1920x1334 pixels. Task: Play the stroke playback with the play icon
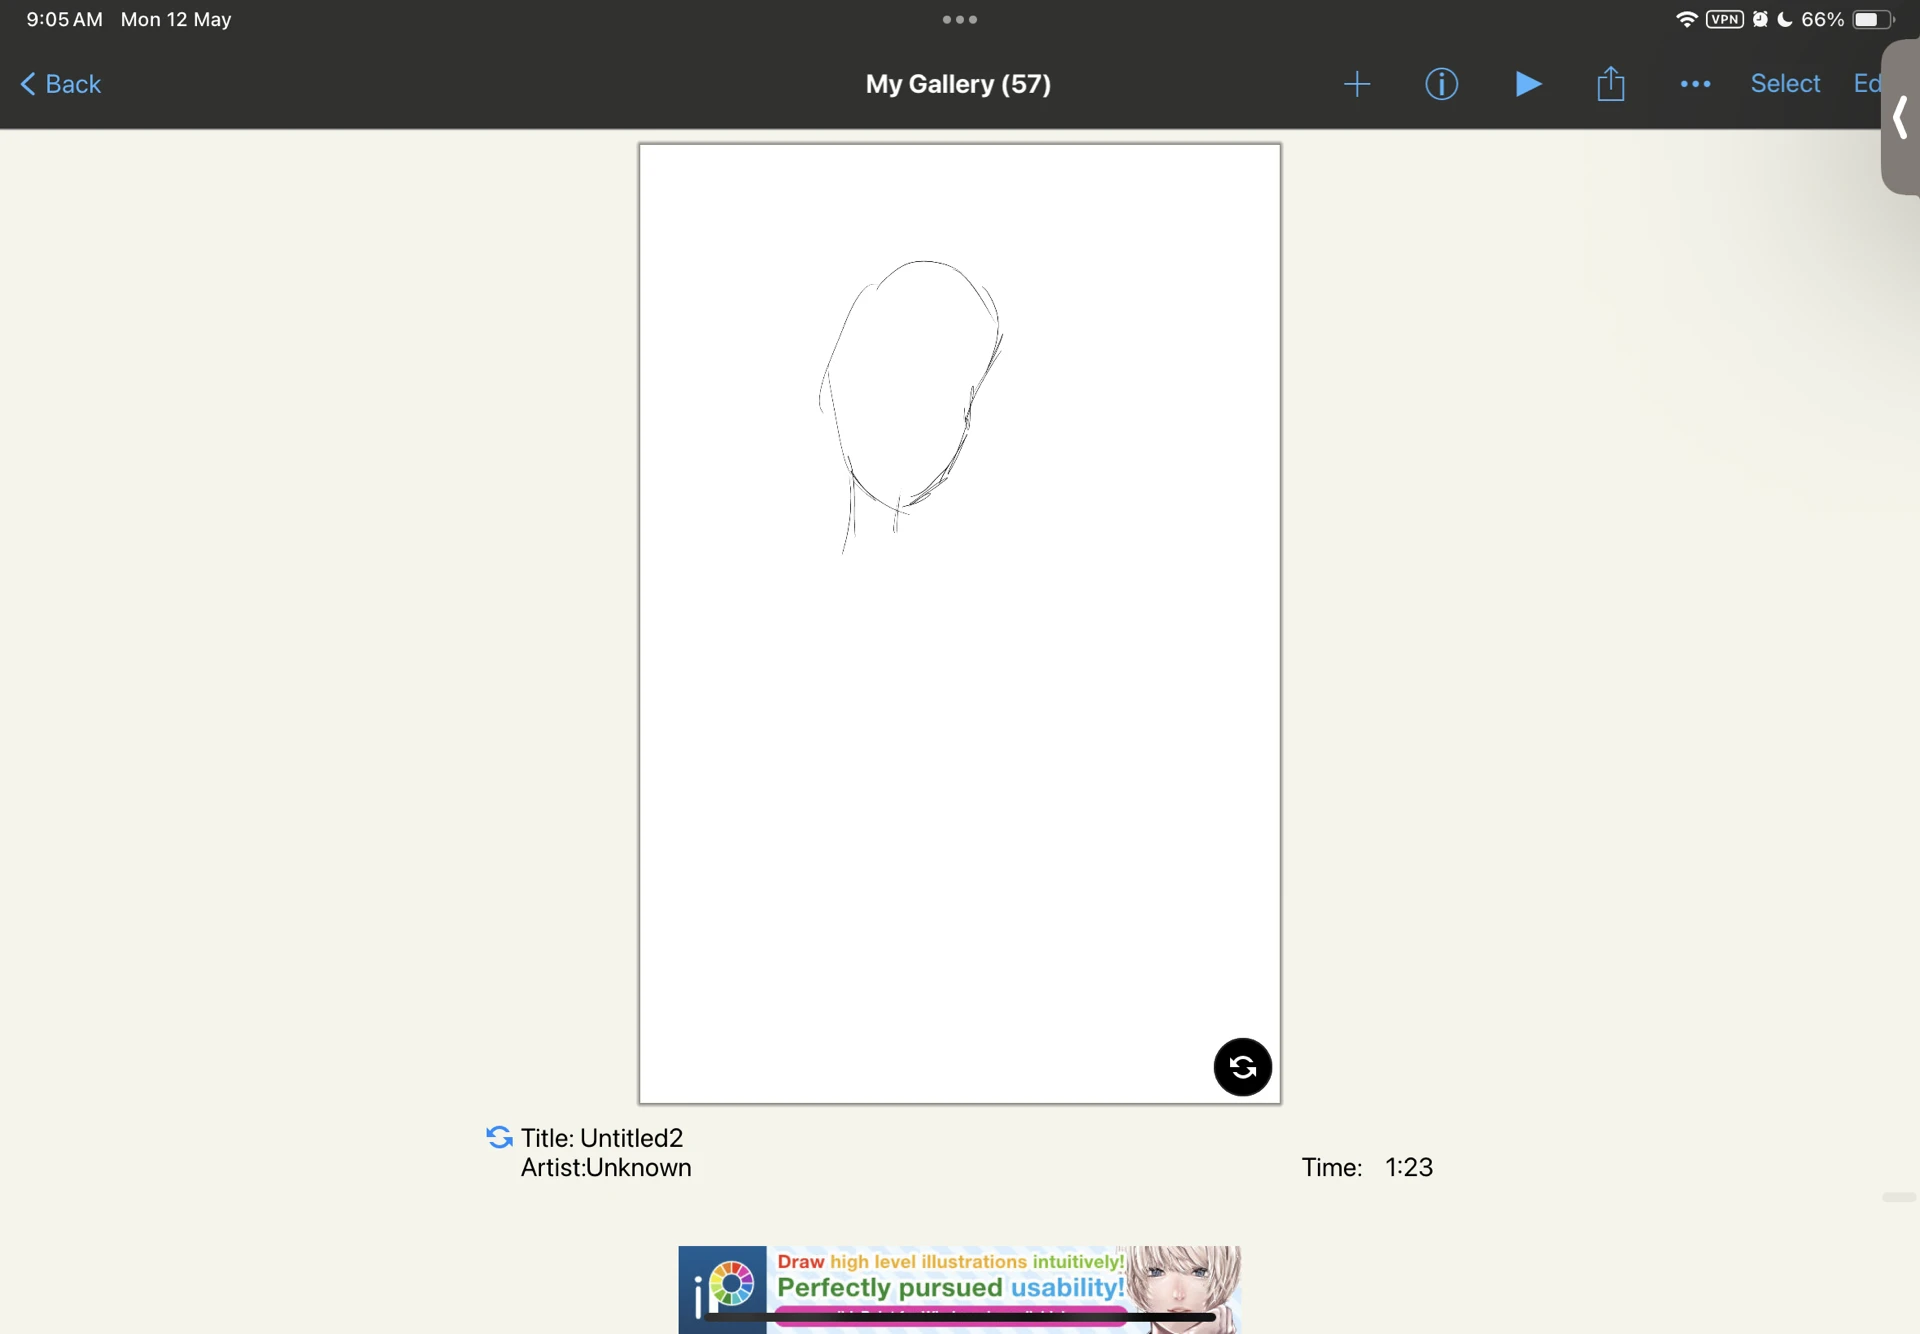pyautogui.click(x=1527, y=84)
